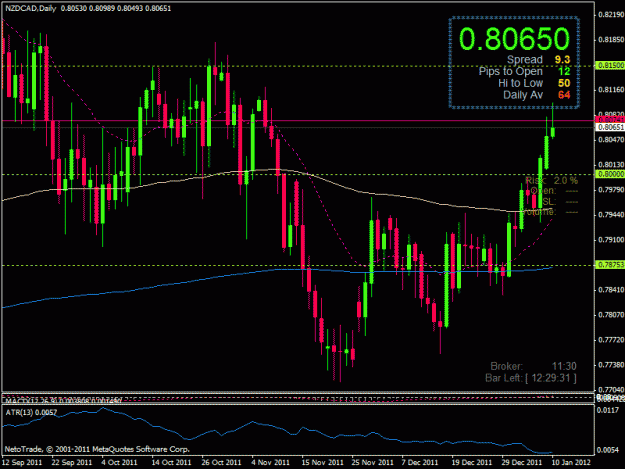Select the Daily Av value 64

click(564, 95)
